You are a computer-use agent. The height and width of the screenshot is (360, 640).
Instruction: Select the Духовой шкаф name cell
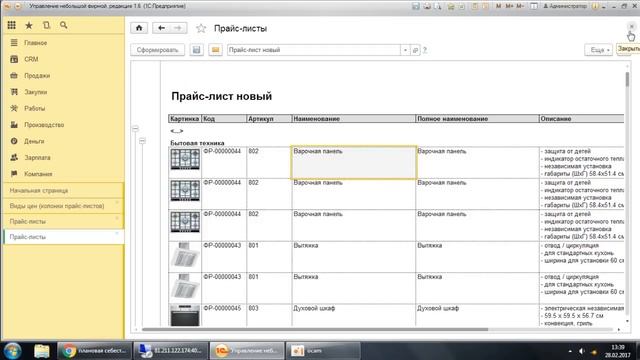[353, 315]
